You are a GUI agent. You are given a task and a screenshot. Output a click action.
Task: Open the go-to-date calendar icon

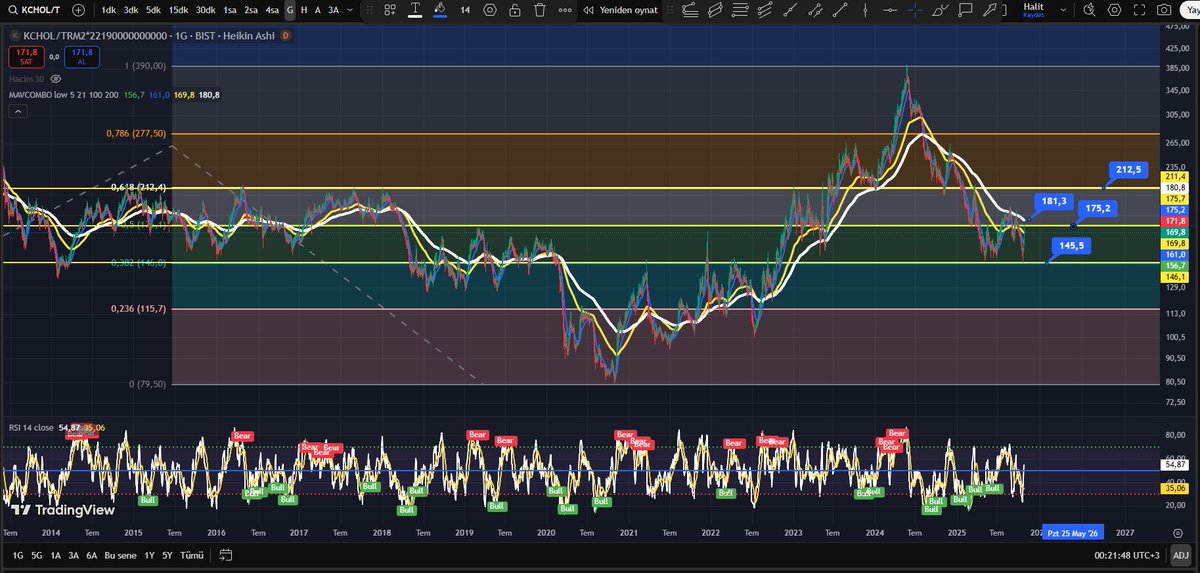tap(226, 555)
